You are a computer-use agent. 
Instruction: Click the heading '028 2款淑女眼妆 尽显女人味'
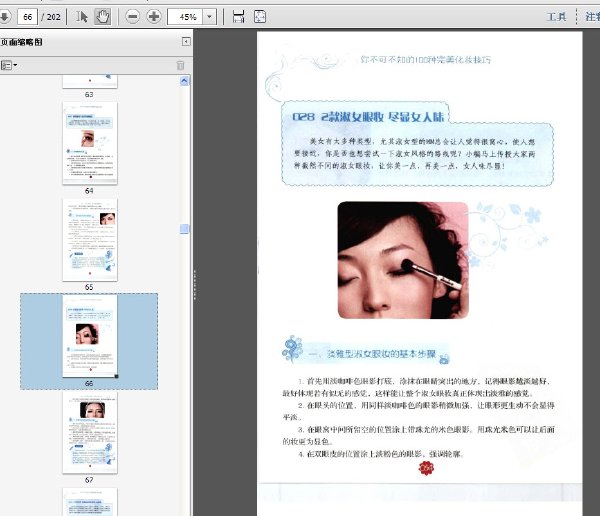368,116
